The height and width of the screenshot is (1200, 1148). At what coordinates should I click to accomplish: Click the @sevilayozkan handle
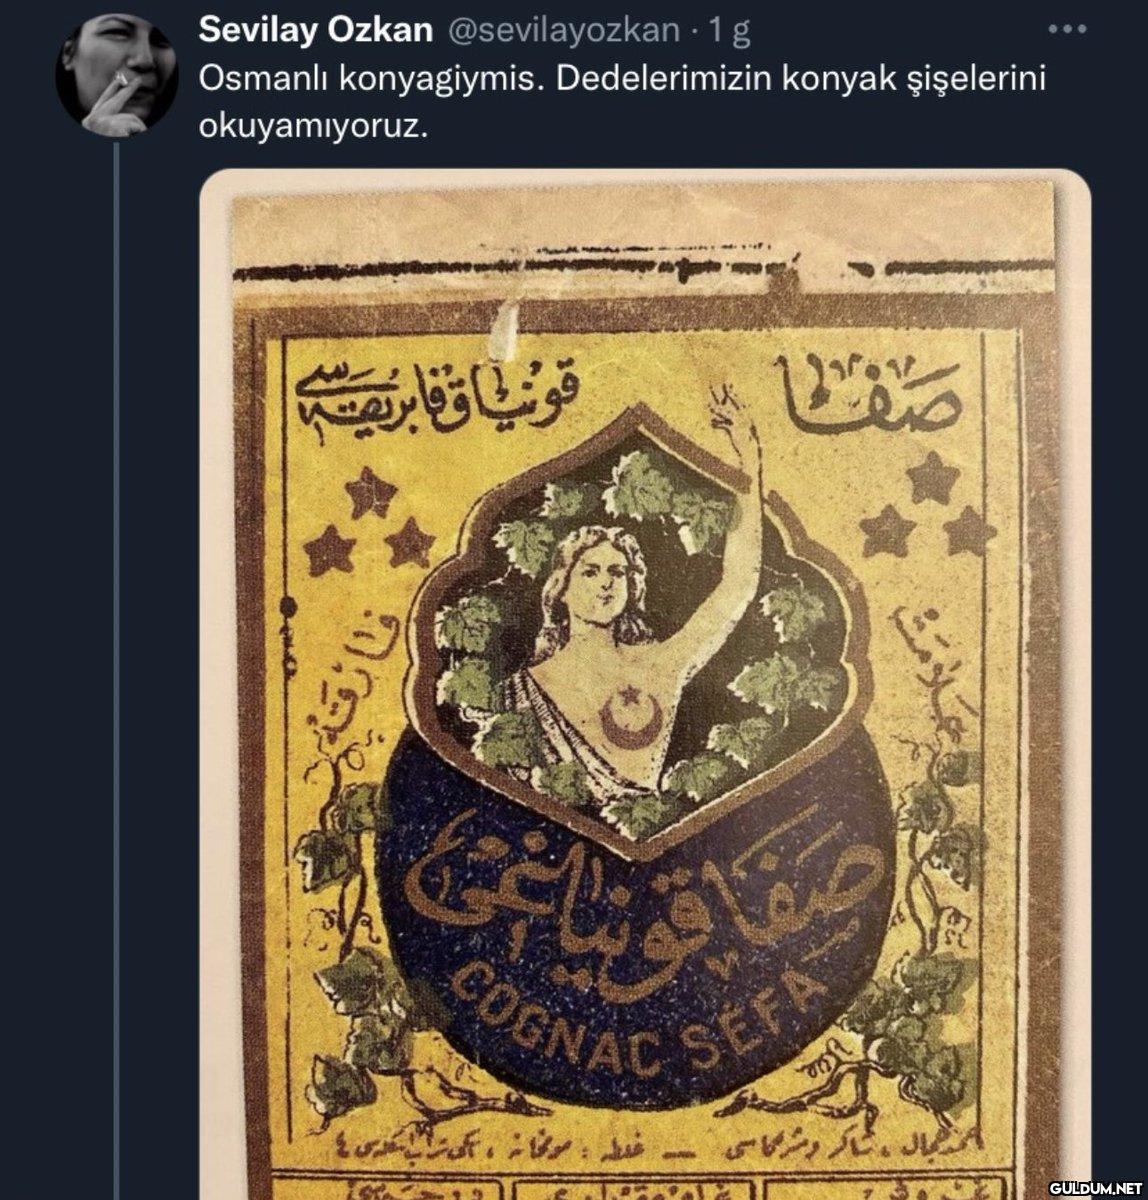point(561,31)
